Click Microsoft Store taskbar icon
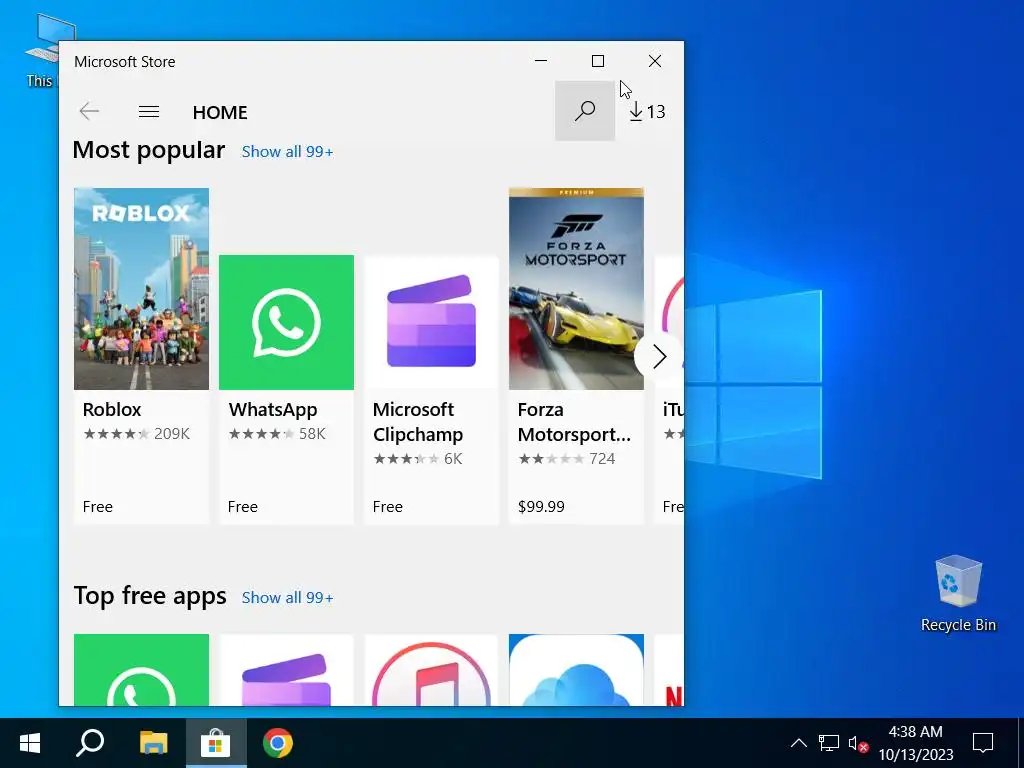 [x=216, y=743]
